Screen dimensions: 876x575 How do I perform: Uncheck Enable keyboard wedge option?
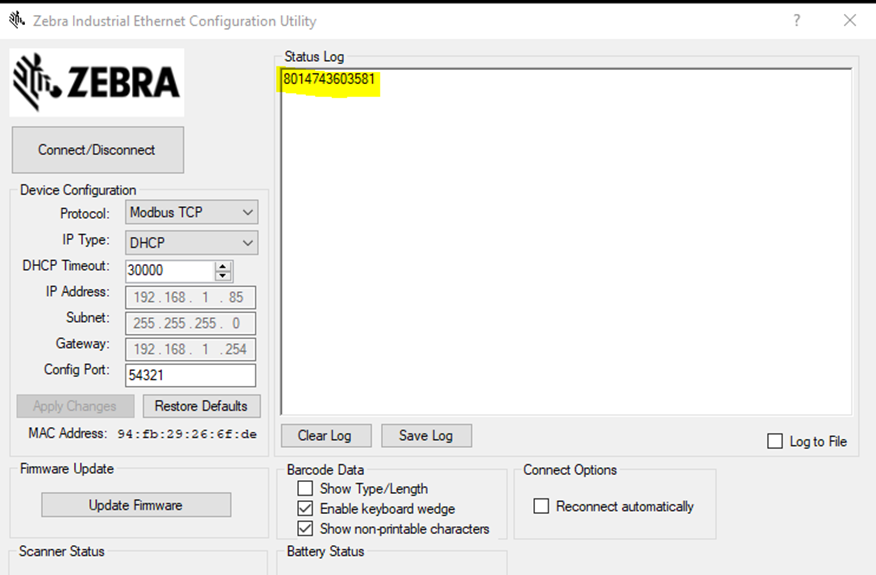click(x=306, y=509)
